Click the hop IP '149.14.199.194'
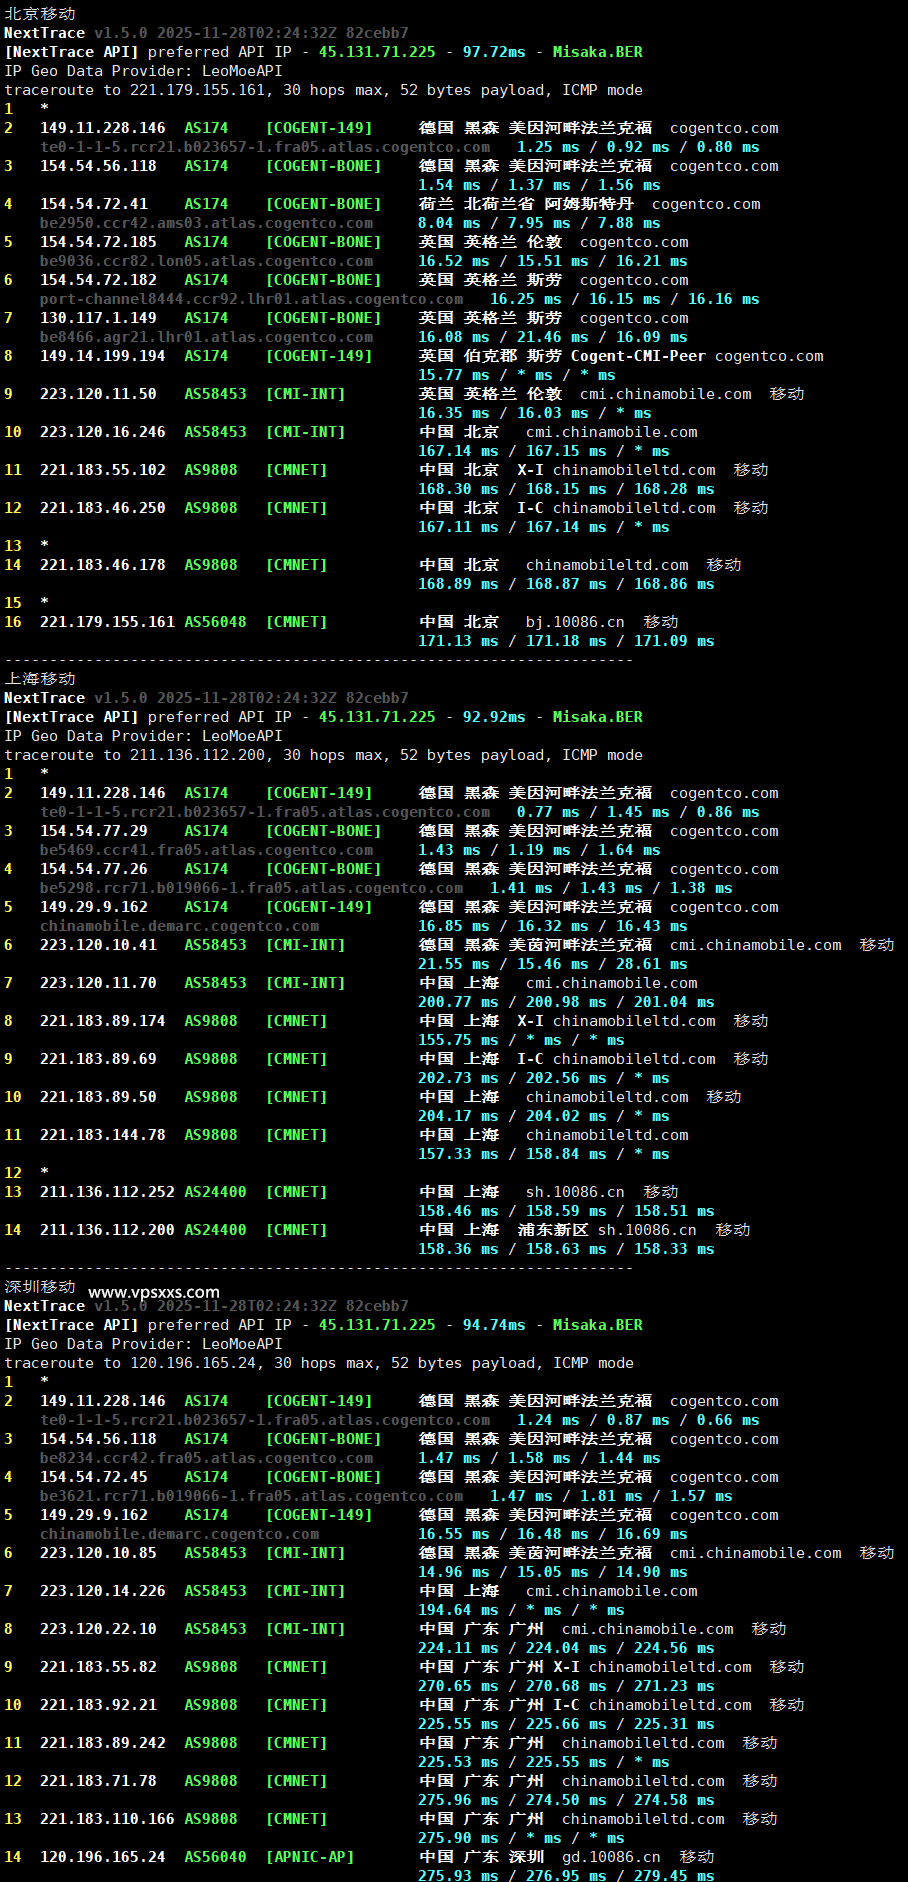908x1882 pixels. pos(103,356)
